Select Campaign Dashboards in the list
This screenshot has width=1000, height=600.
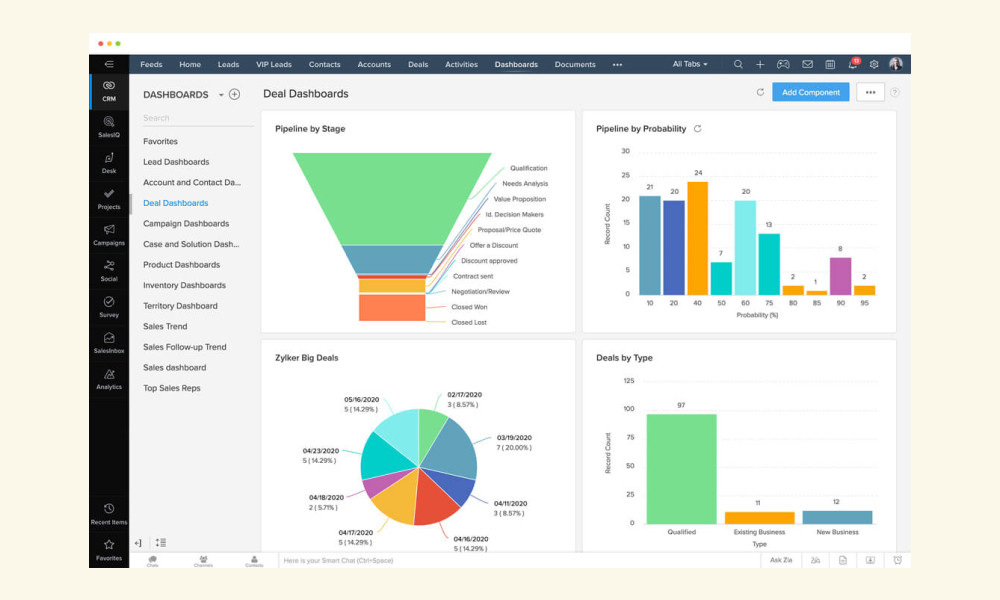(x=186, y=224)
